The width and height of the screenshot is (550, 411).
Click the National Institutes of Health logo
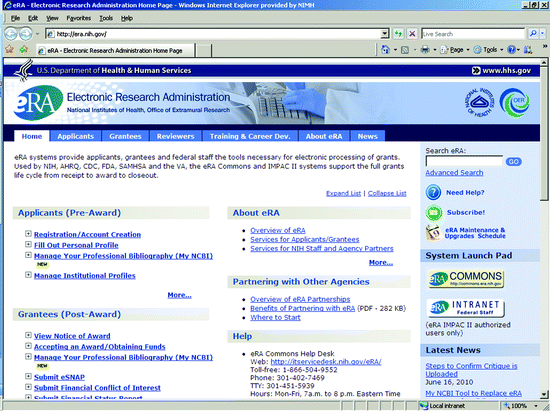480,103
